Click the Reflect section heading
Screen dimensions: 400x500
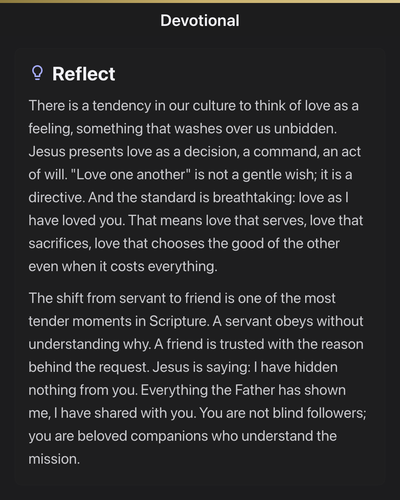tap(84, 74)
